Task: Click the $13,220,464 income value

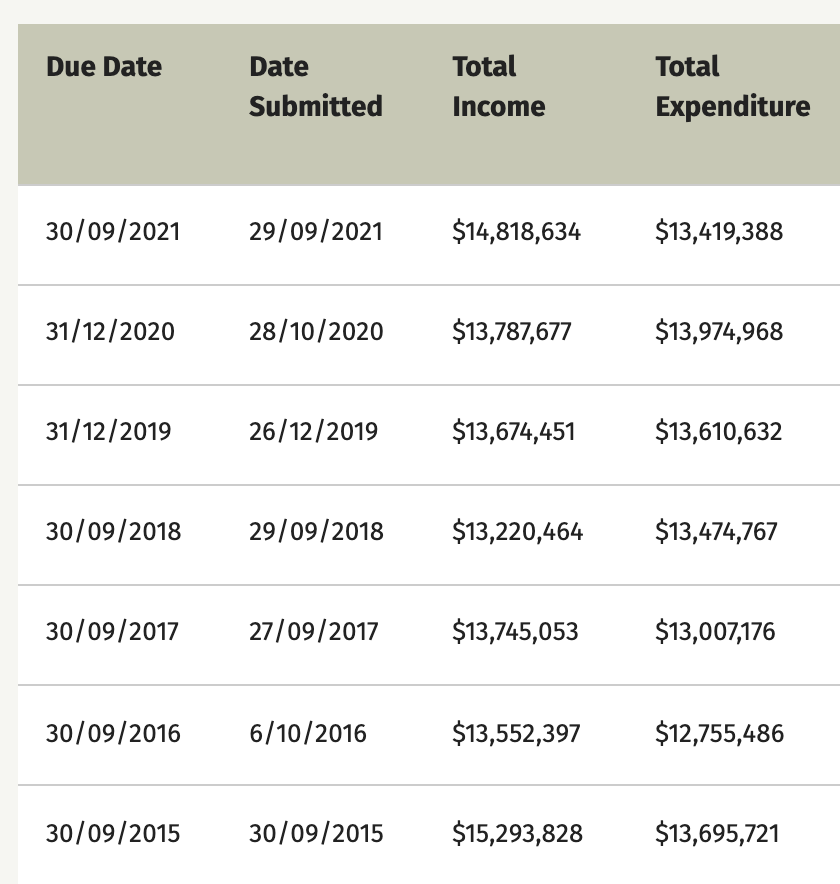Action: 518,532
